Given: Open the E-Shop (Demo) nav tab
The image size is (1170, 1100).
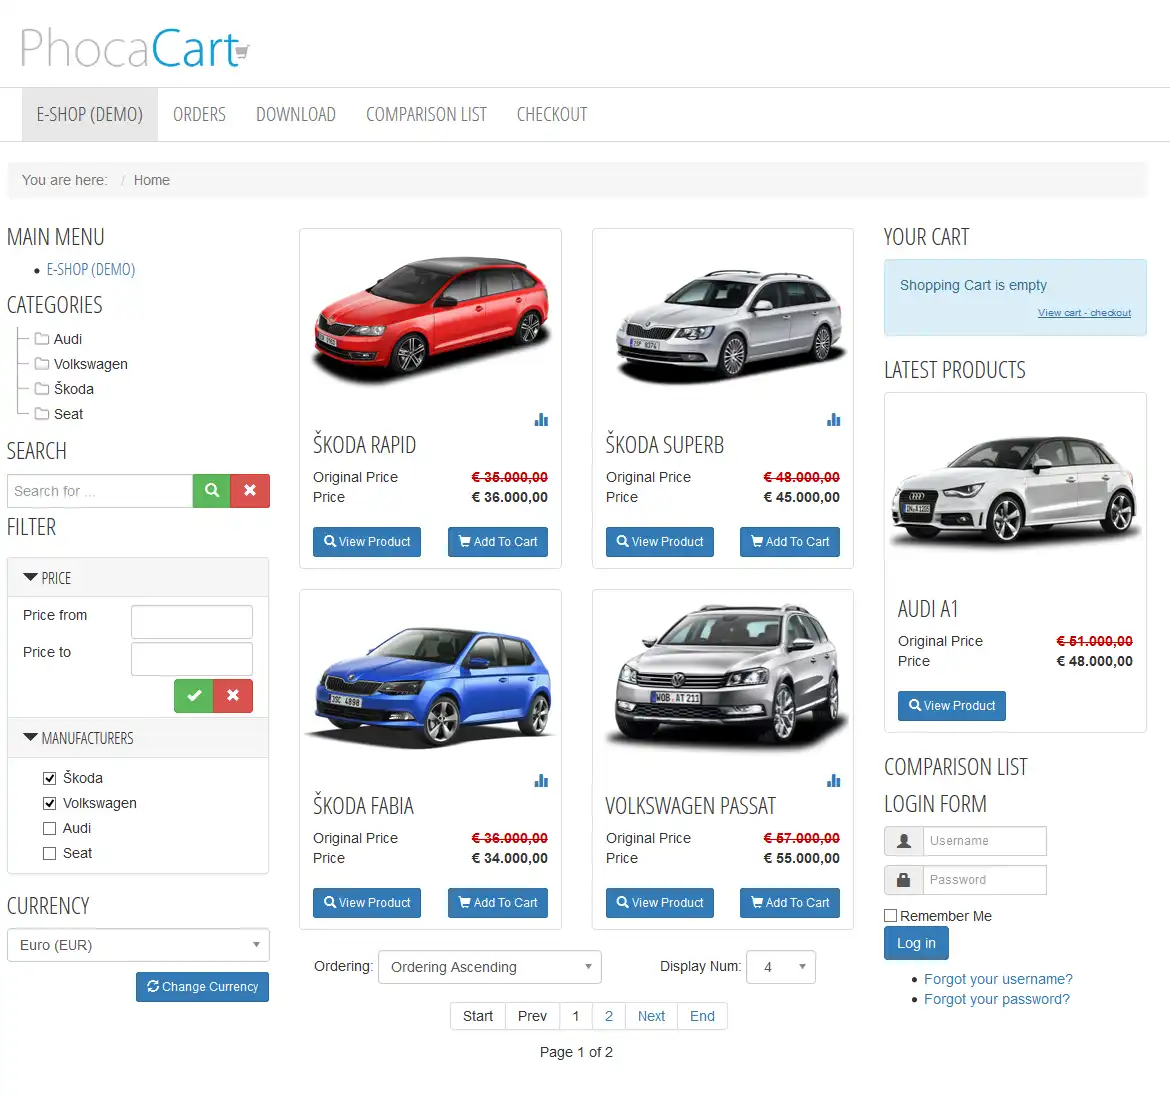Looking at the screenshot, I should pyautogui.click(x=90, y=114).
